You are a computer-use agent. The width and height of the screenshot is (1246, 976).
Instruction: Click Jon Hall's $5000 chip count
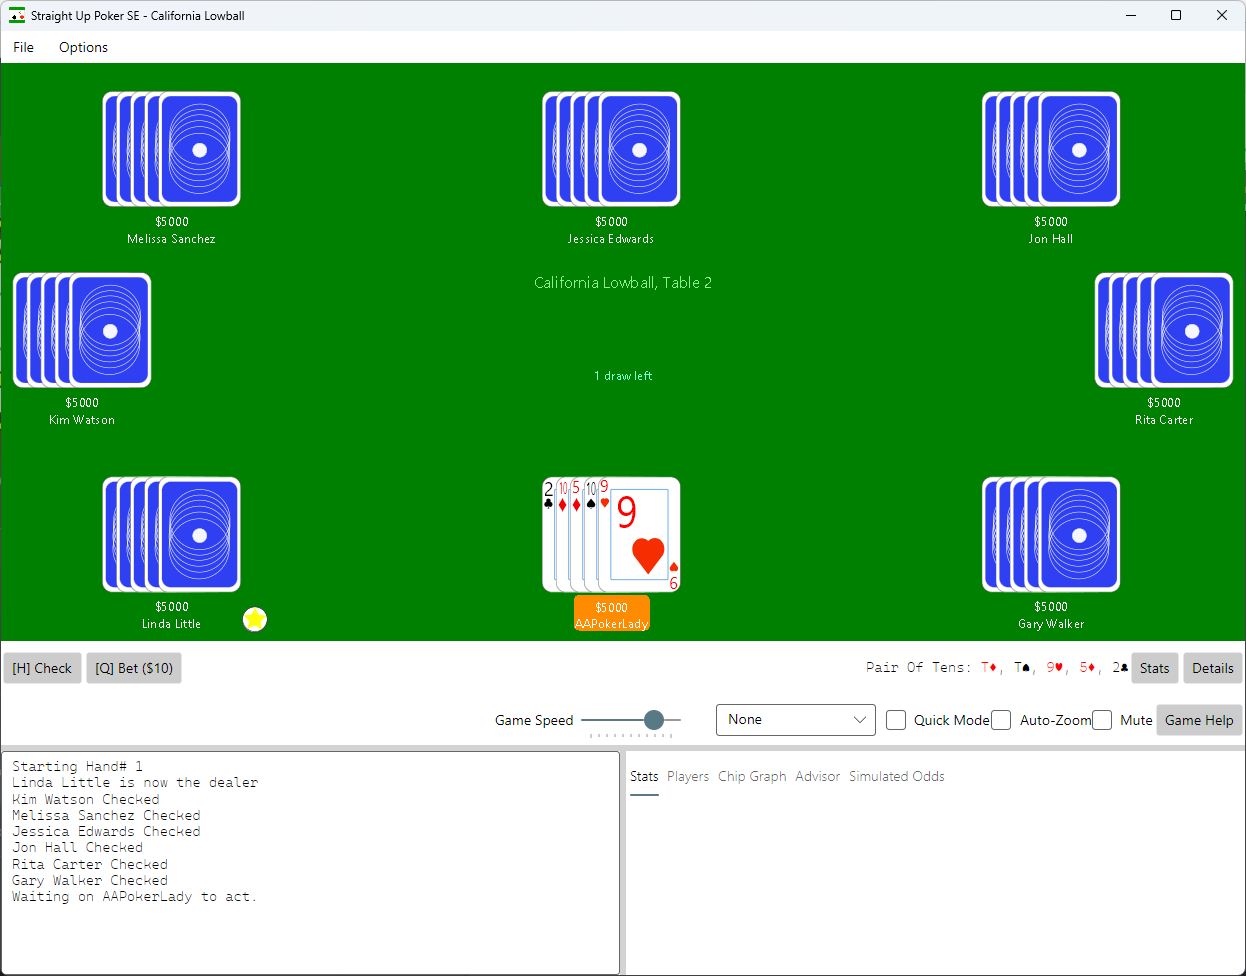point(1051,222)
